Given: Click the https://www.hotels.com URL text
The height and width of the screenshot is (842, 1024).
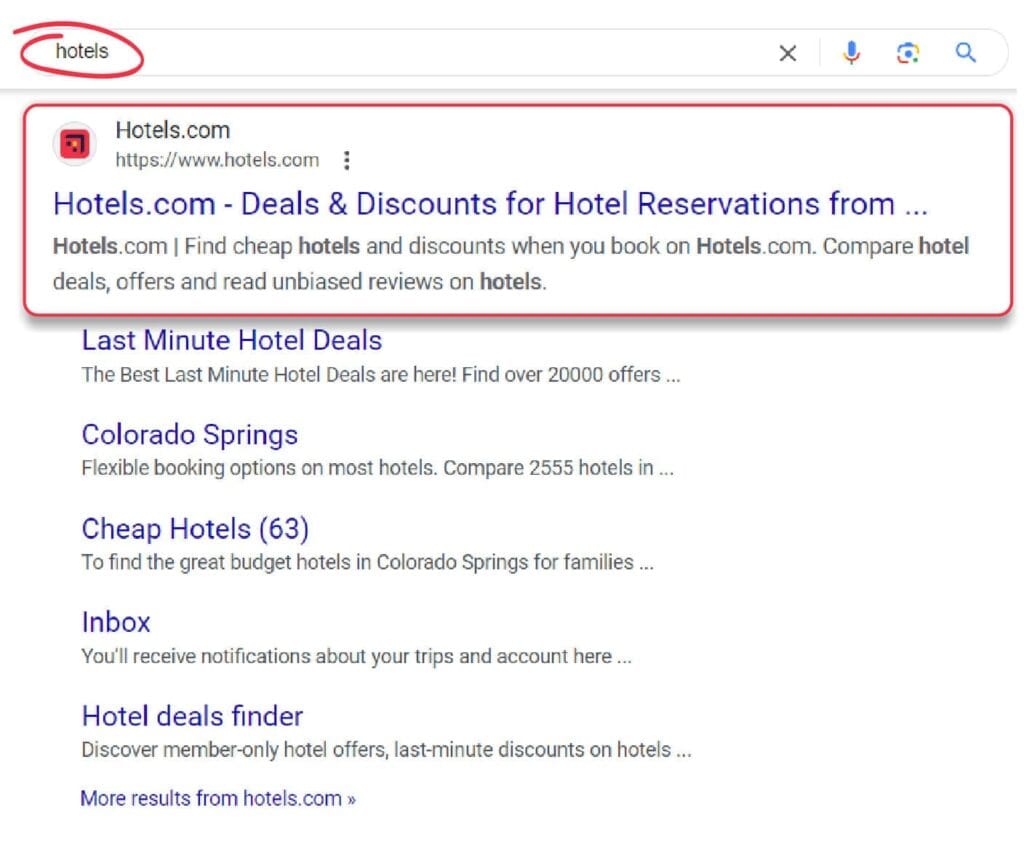Looking at the screenshot, I should point(217,160).
